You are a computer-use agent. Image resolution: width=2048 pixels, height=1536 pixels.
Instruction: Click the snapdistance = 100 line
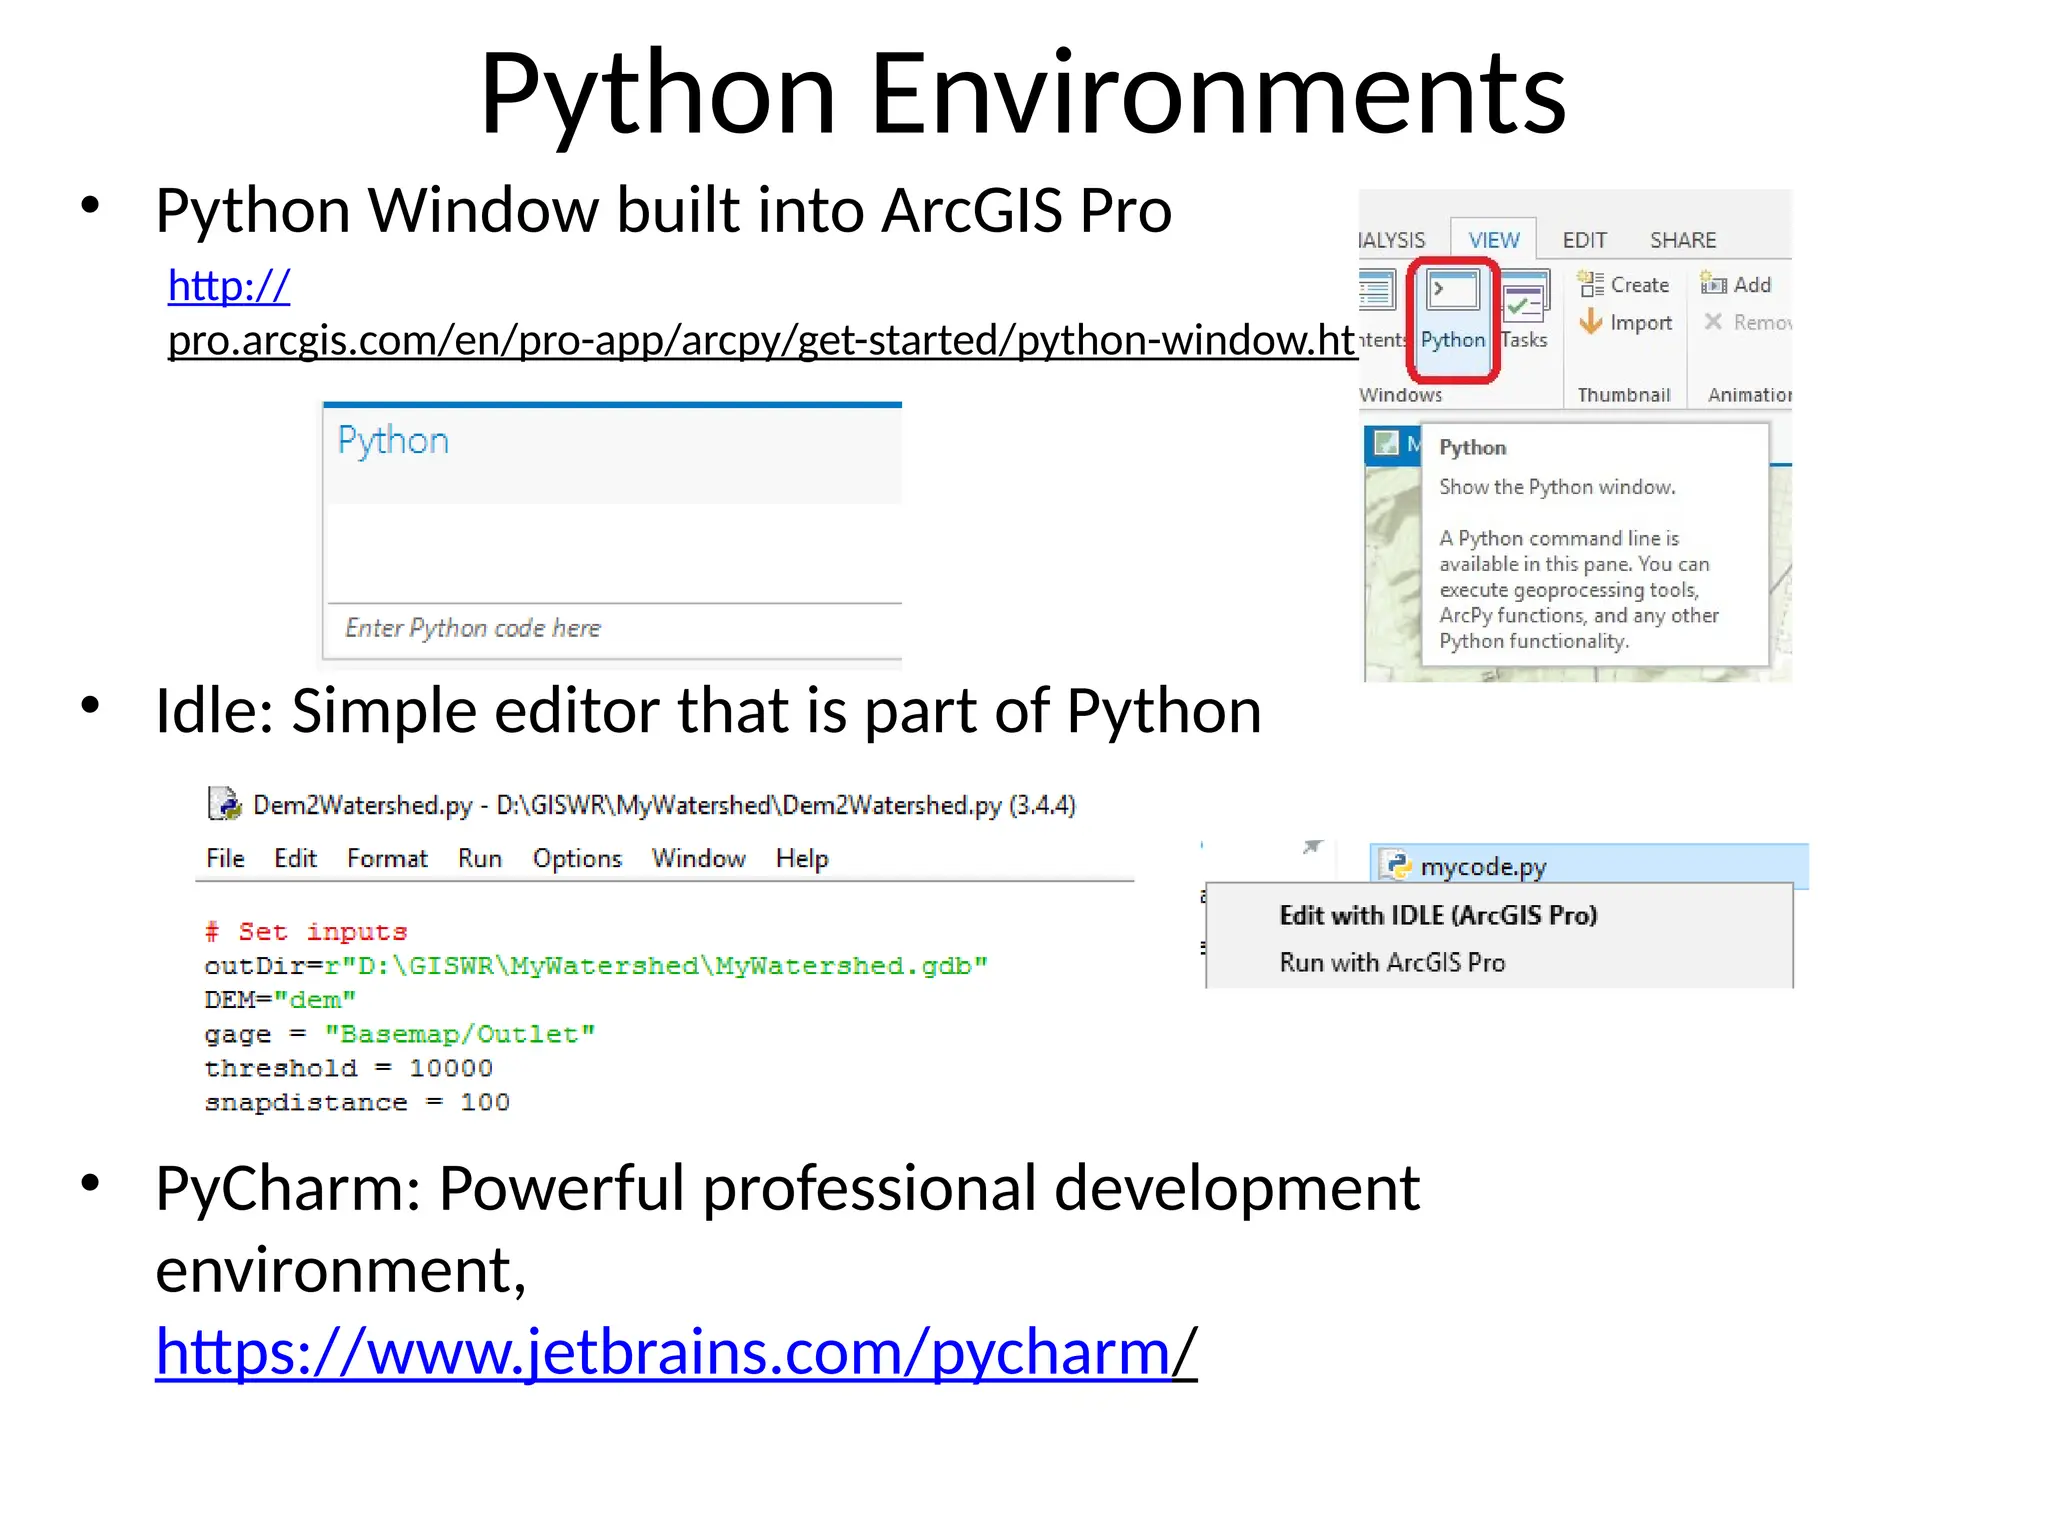click(x=357, y=1102)
